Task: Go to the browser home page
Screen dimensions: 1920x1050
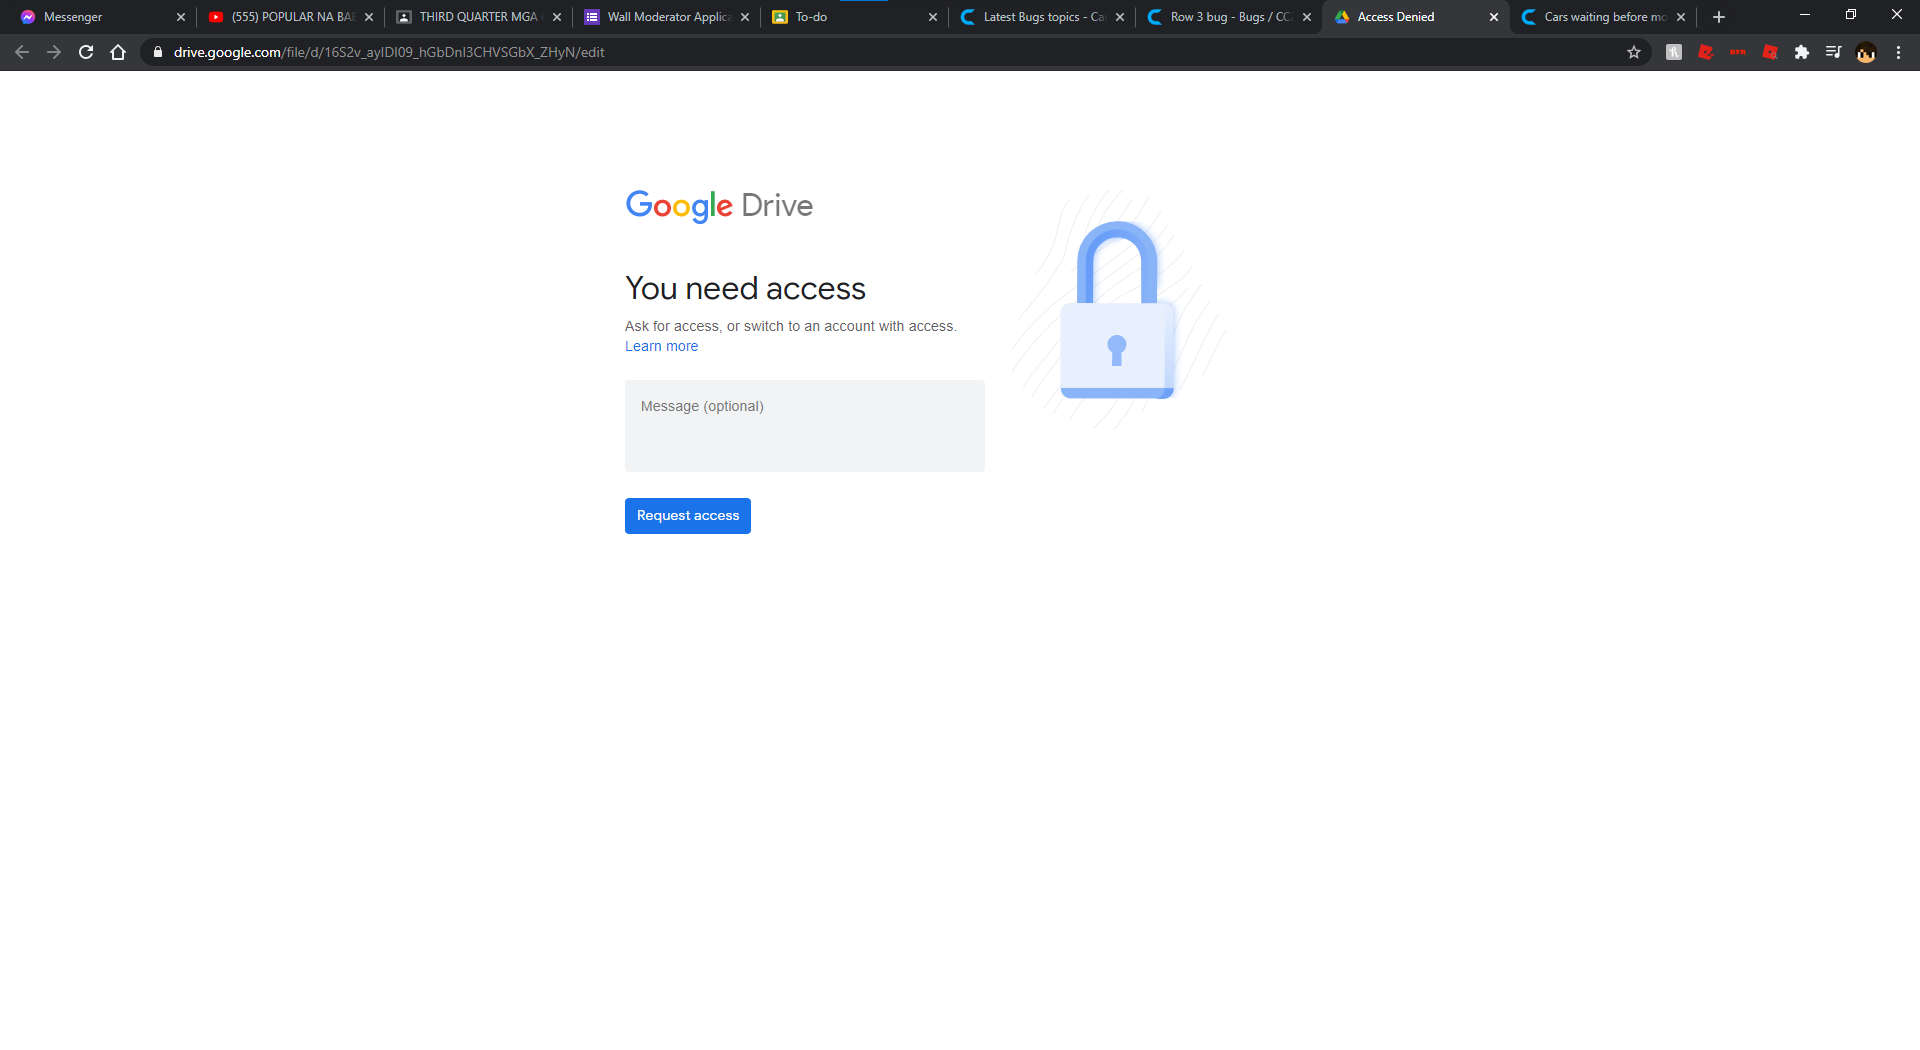Action: click(x=118, y=52)
